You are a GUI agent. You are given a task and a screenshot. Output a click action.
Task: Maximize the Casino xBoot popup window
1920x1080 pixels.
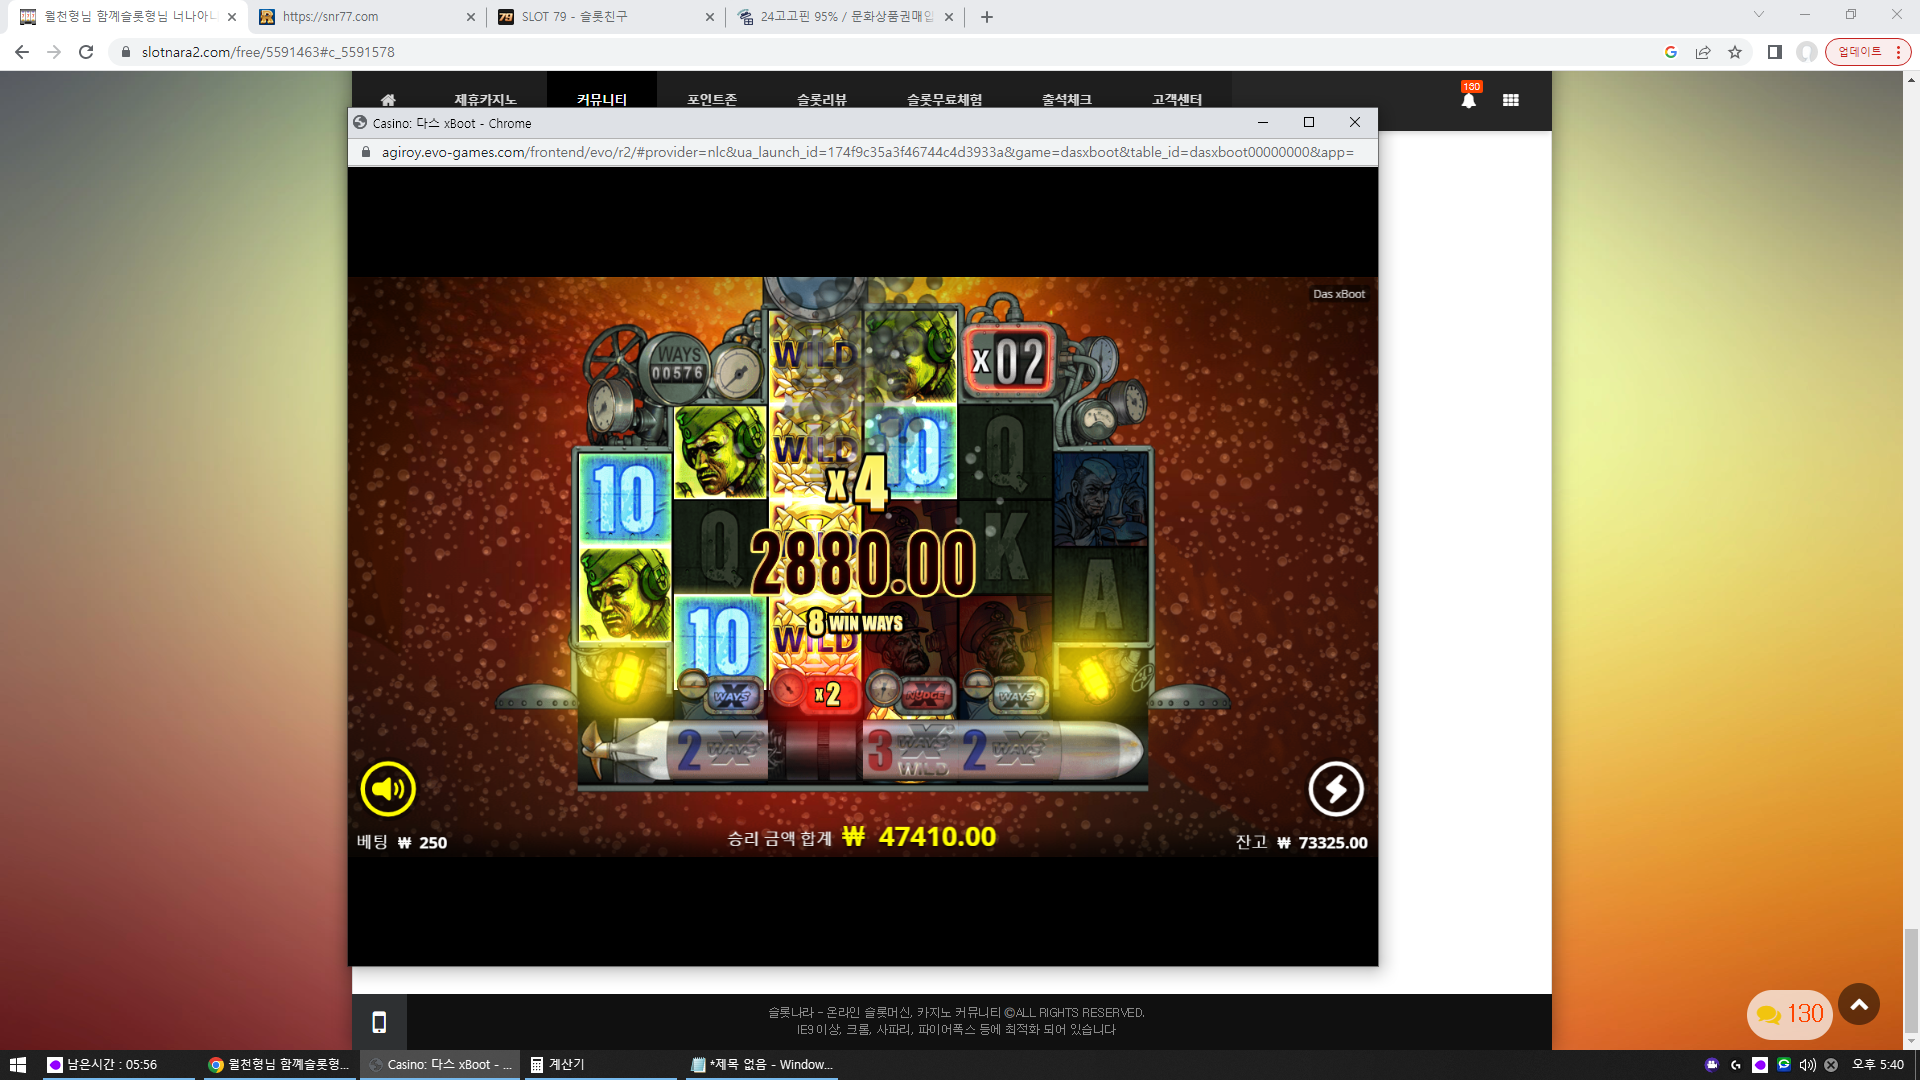(1309, 122)
